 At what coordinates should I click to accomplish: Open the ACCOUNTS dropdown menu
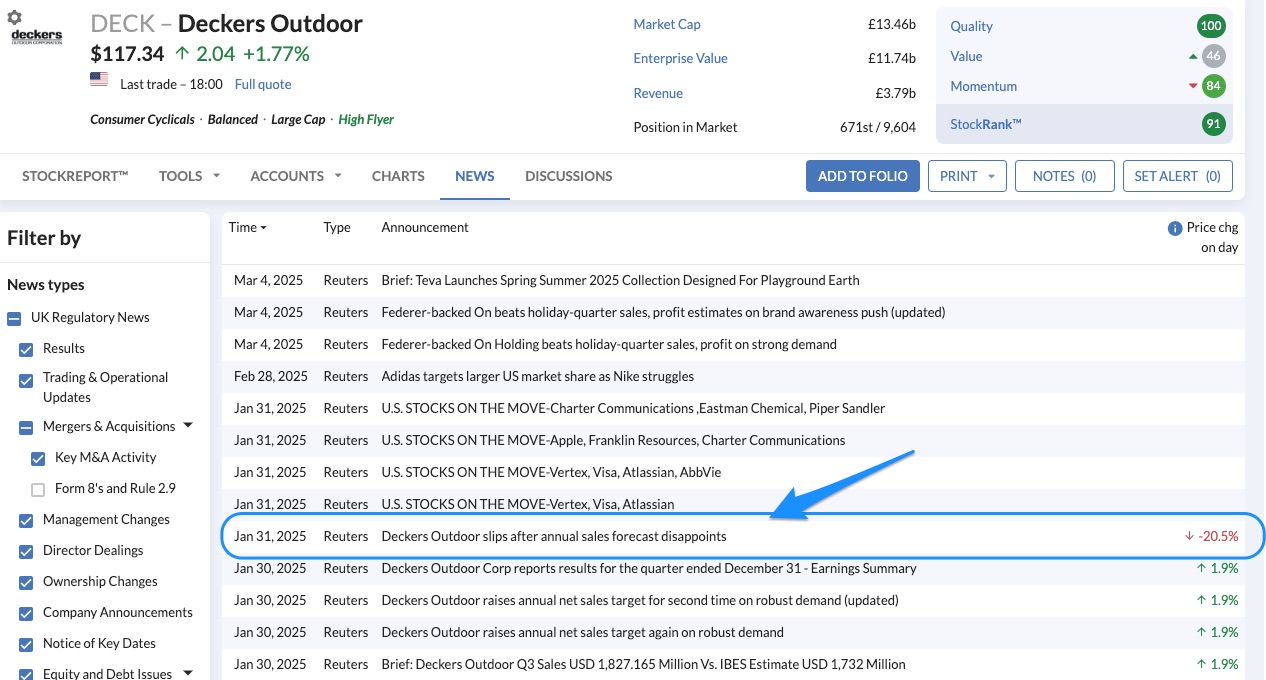296,176
